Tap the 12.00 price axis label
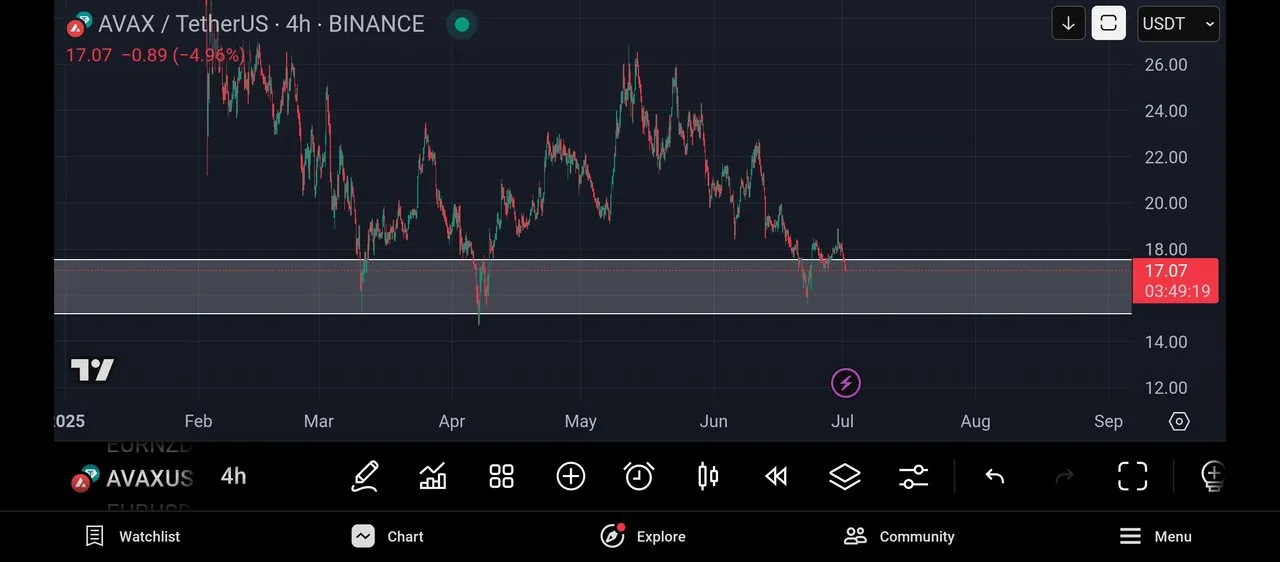 pos(1166,388)
